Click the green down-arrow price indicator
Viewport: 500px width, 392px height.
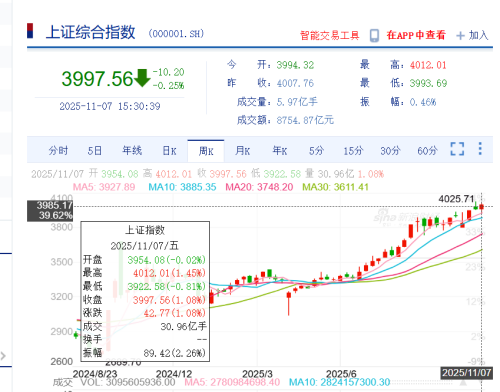pyautogui.click(x=142, y=78)
